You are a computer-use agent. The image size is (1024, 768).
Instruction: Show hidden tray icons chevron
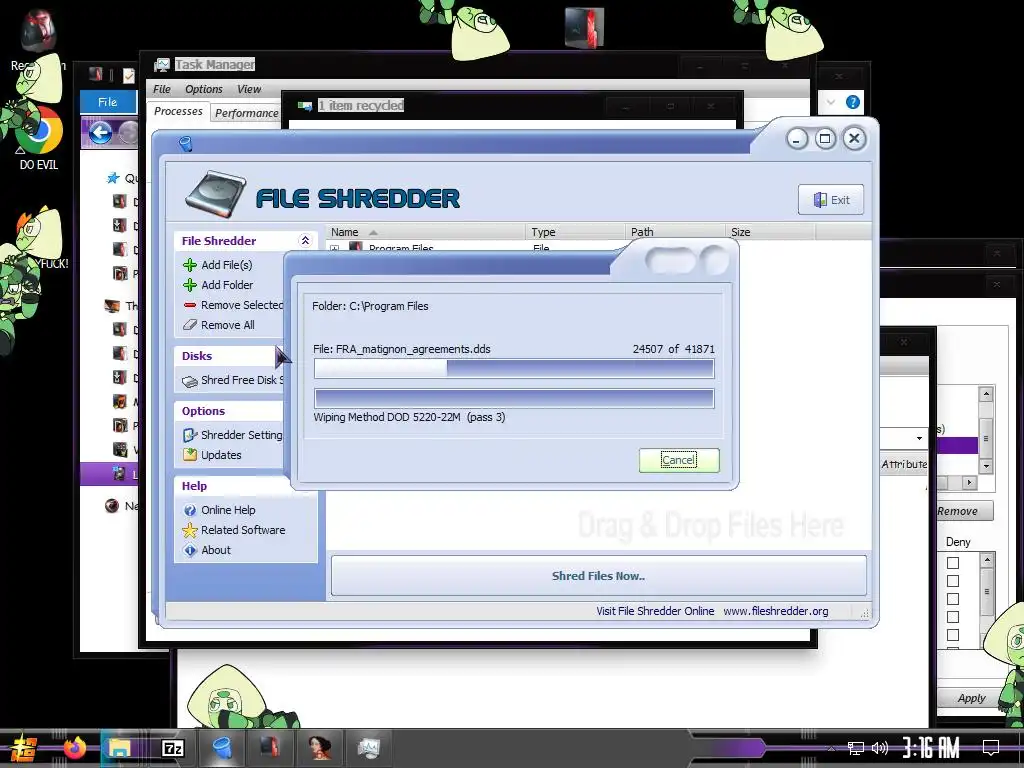[831, 748]
